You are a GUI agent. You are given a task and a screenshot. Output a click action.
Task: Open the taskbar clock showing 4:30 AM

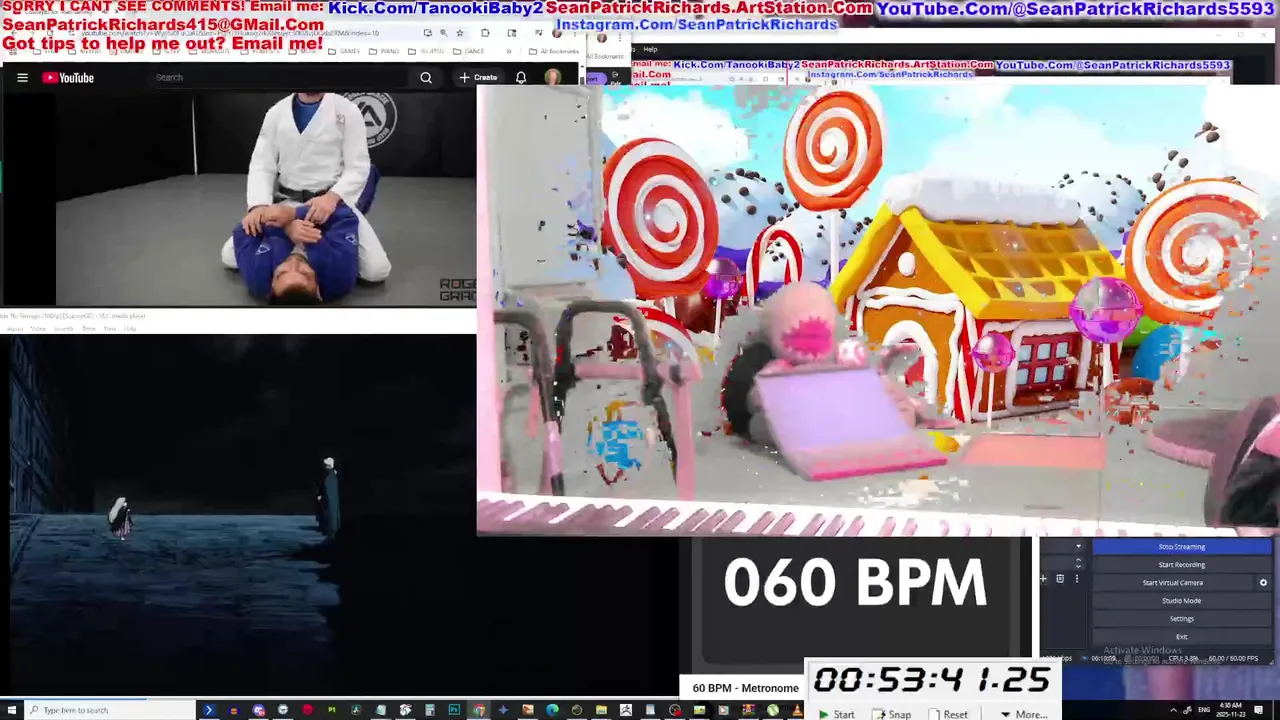[x=1230, y=710]
